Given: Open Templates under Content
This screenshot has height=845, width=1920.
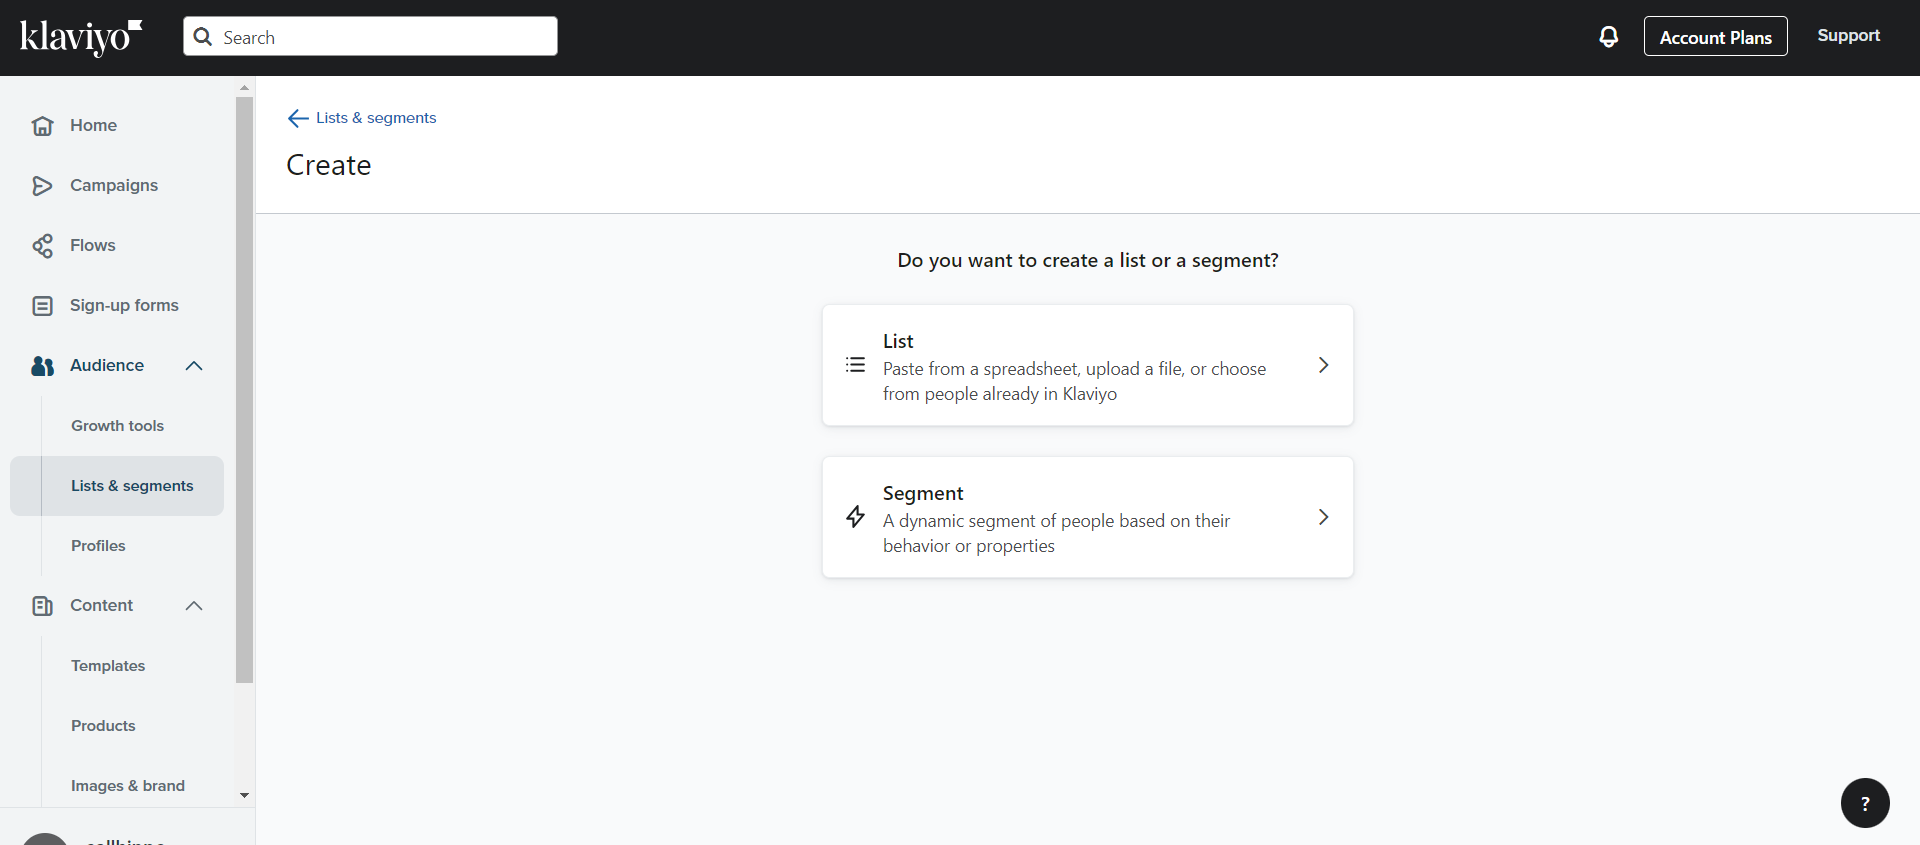Looking at the screenshot, I should pos(108,666).
